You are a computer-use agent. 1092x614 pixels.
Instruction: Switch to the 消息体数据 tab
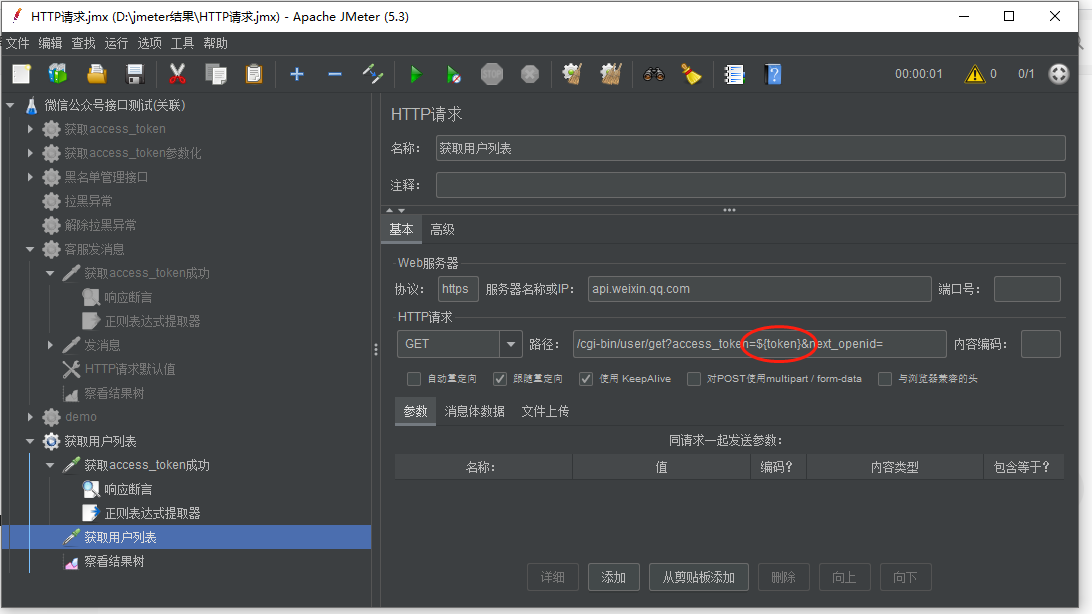pos(474,411)
